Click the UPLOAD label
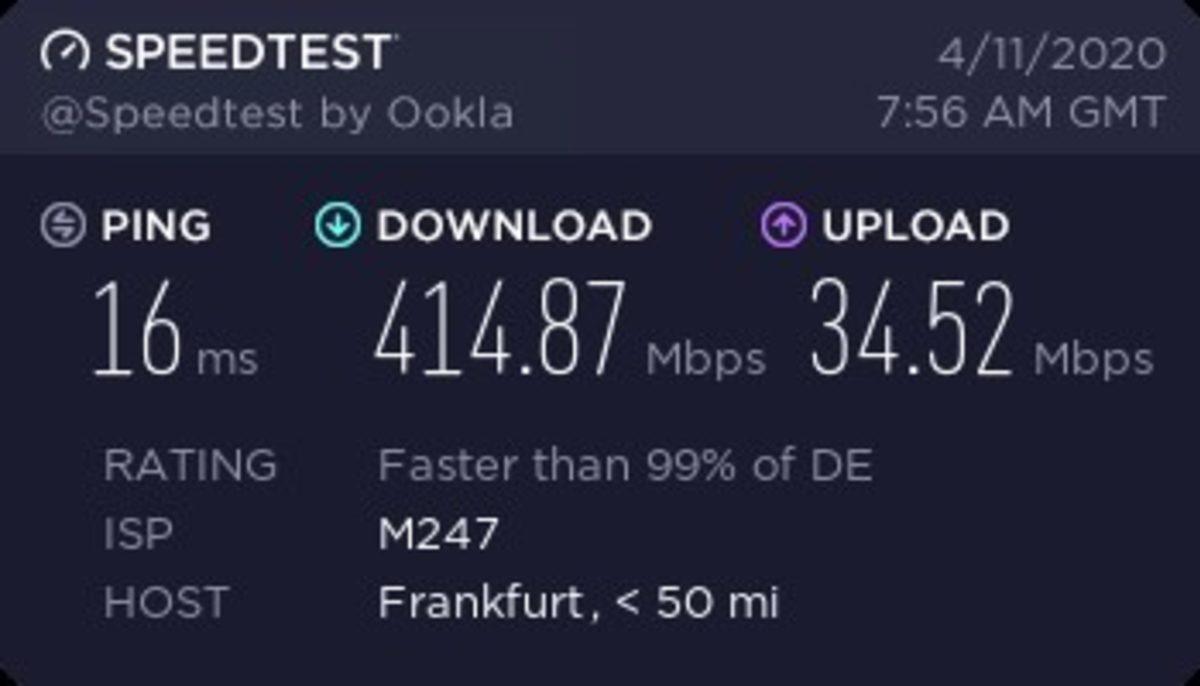 915,227
